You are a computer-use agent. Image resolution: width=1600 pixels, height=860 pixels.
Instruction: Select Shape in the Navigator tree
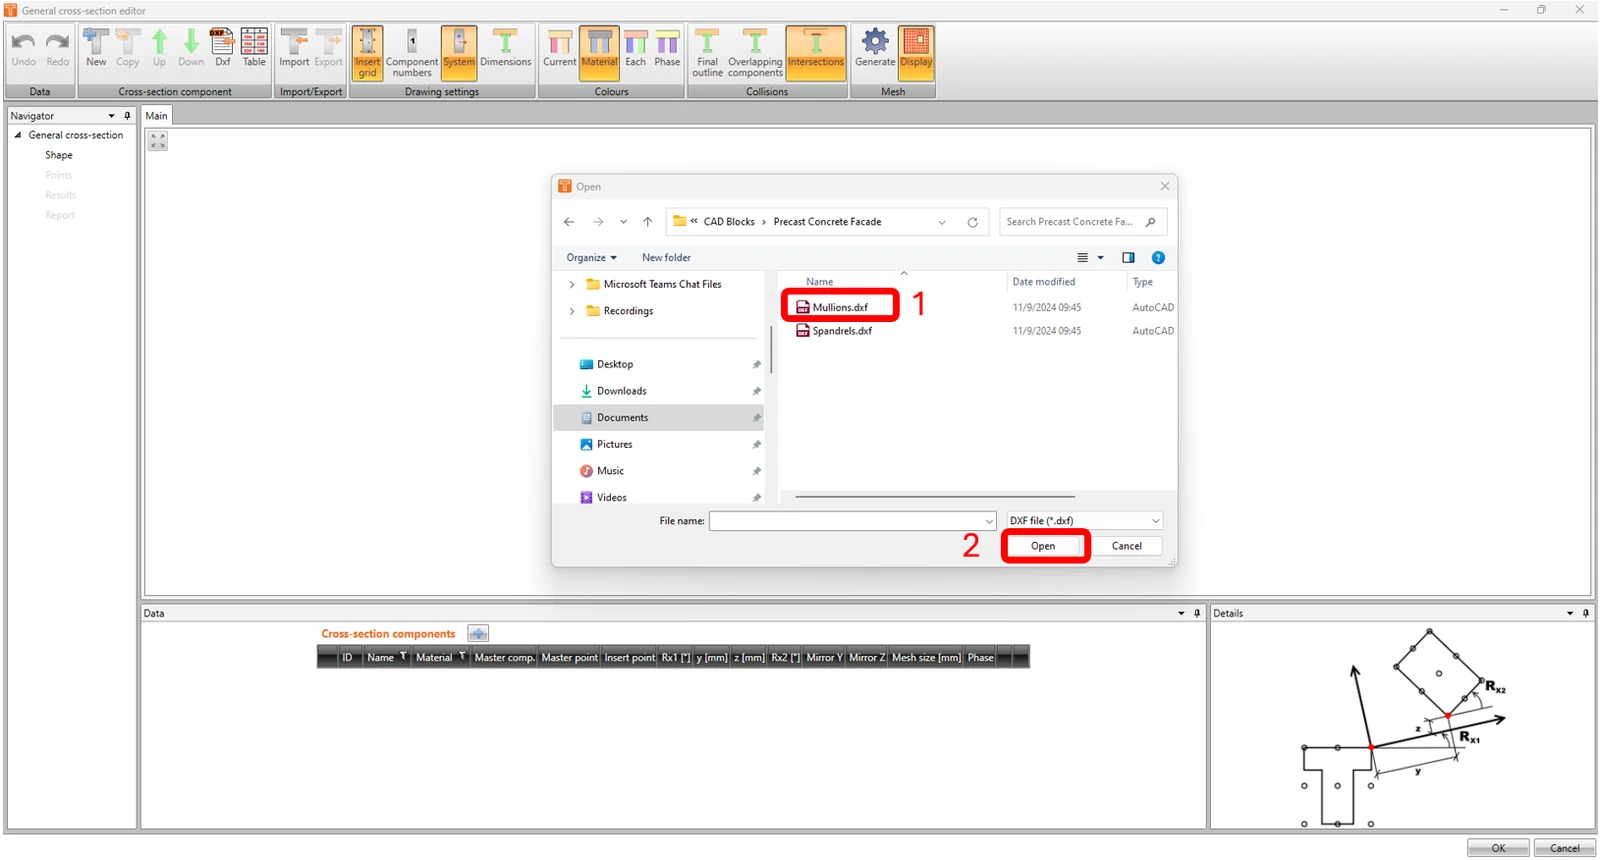(x=59, y=155)
